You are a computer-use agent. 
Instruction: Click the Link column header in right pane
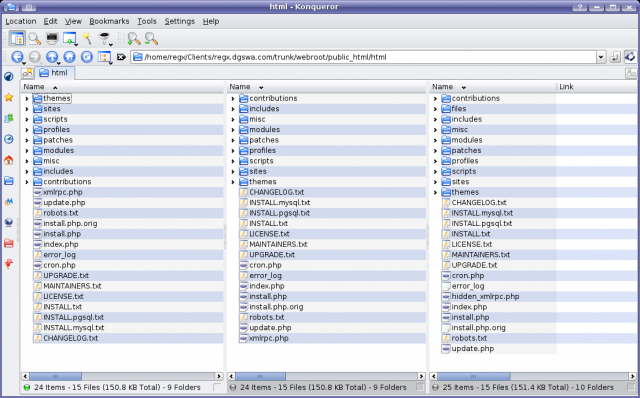pyautogui.click(x=597, y=87)
